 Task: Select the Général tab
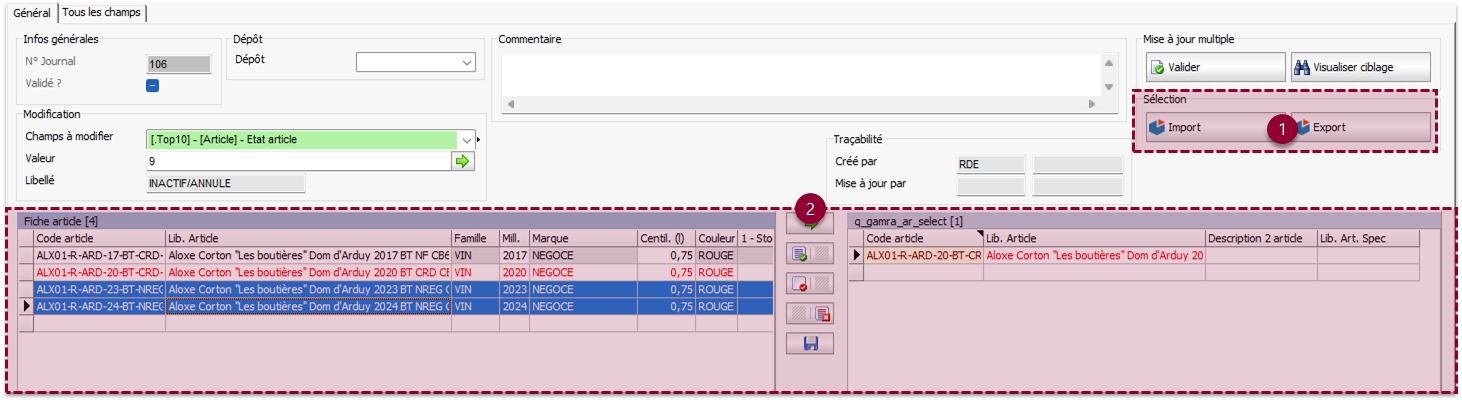tap(32, 12)
